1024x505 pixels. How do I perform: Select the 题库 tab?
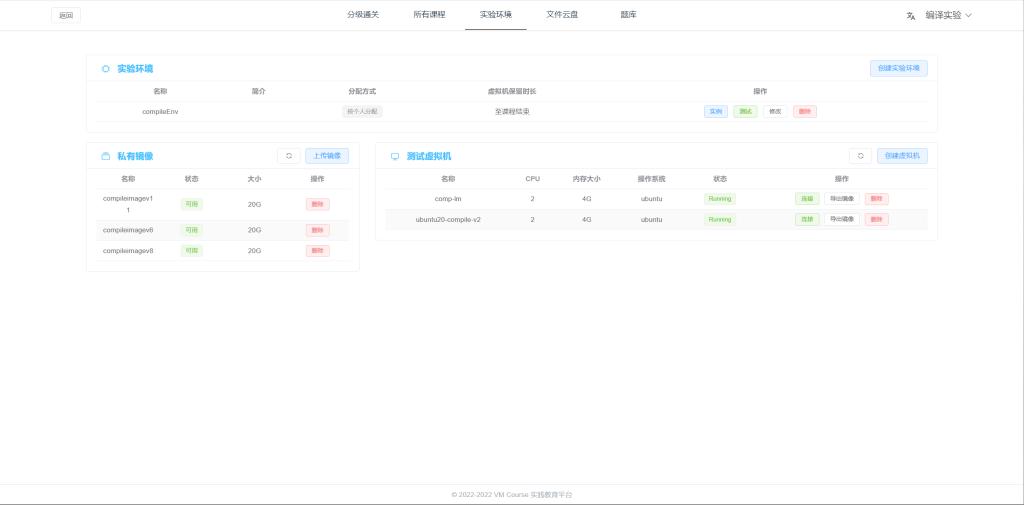628,15
